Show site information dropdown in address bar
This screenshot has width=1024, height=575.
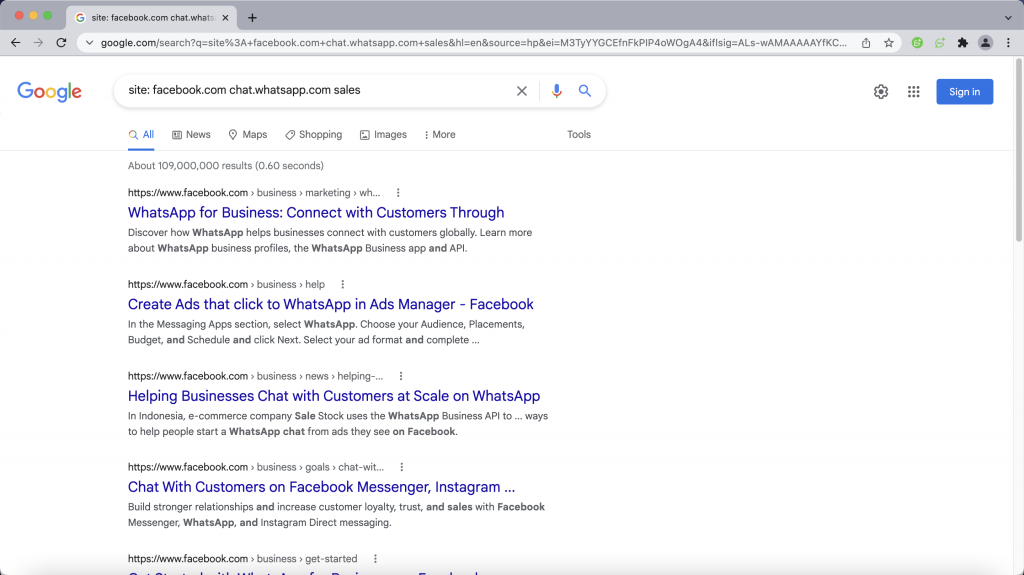(89, 42)
